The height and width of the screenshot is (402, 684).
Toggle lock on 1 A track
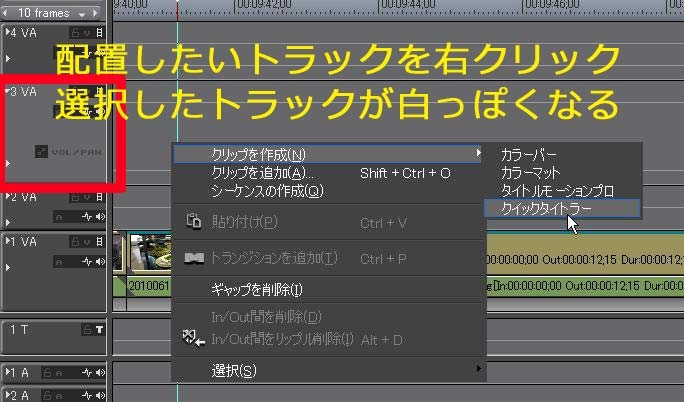click(47, 373)
